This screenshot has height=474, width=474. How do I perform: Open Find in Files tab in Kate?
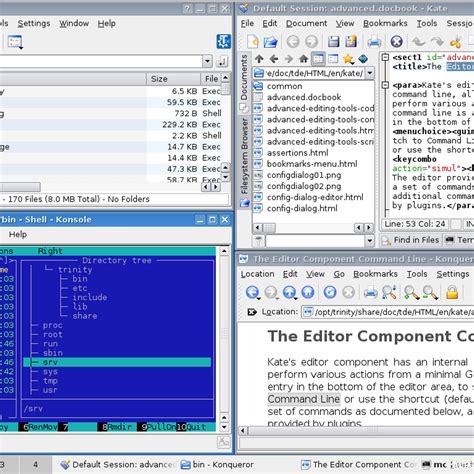coord(411,240)
